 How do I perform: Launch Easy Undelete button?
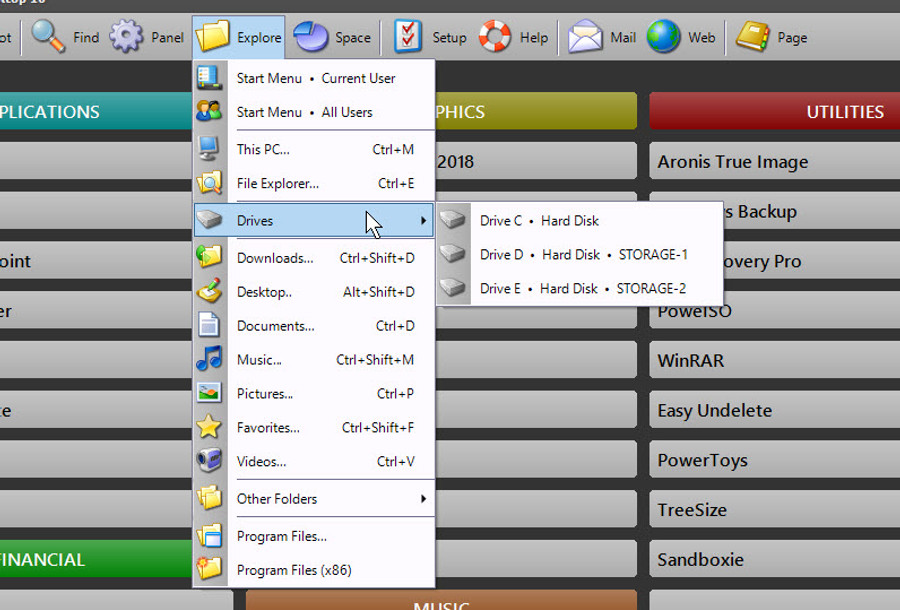point(774,410)
